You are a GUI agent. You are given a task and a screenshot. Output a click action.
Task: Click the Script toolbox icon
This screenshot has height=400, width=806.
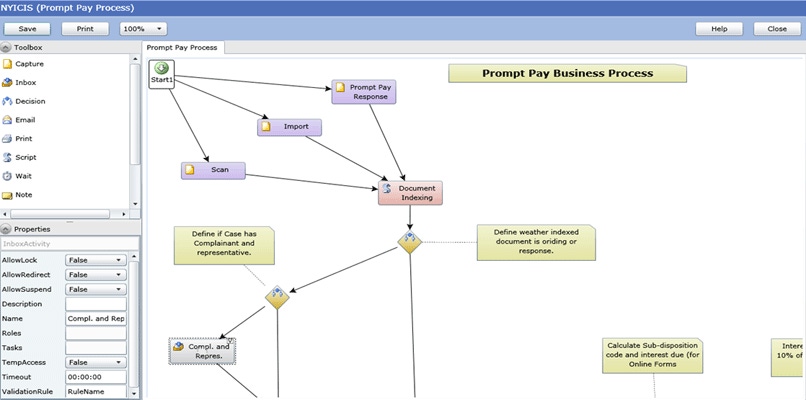click(8, 157)
